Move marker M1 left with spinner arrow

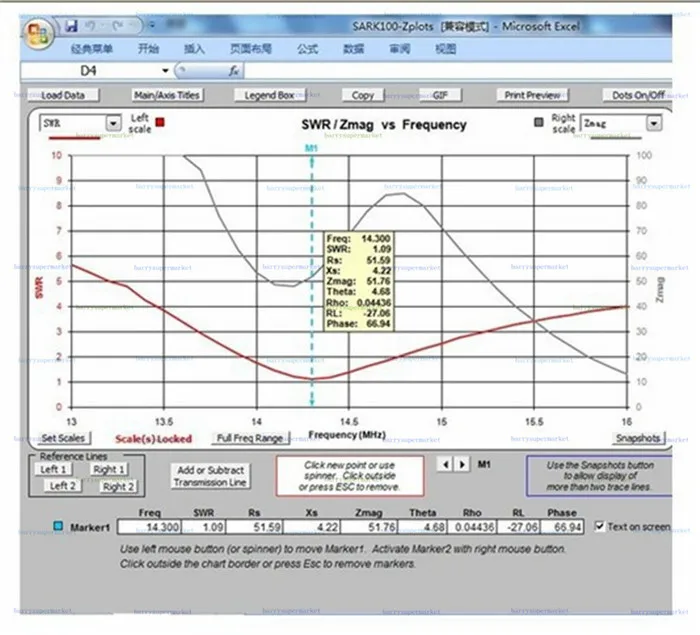(445, 464)
